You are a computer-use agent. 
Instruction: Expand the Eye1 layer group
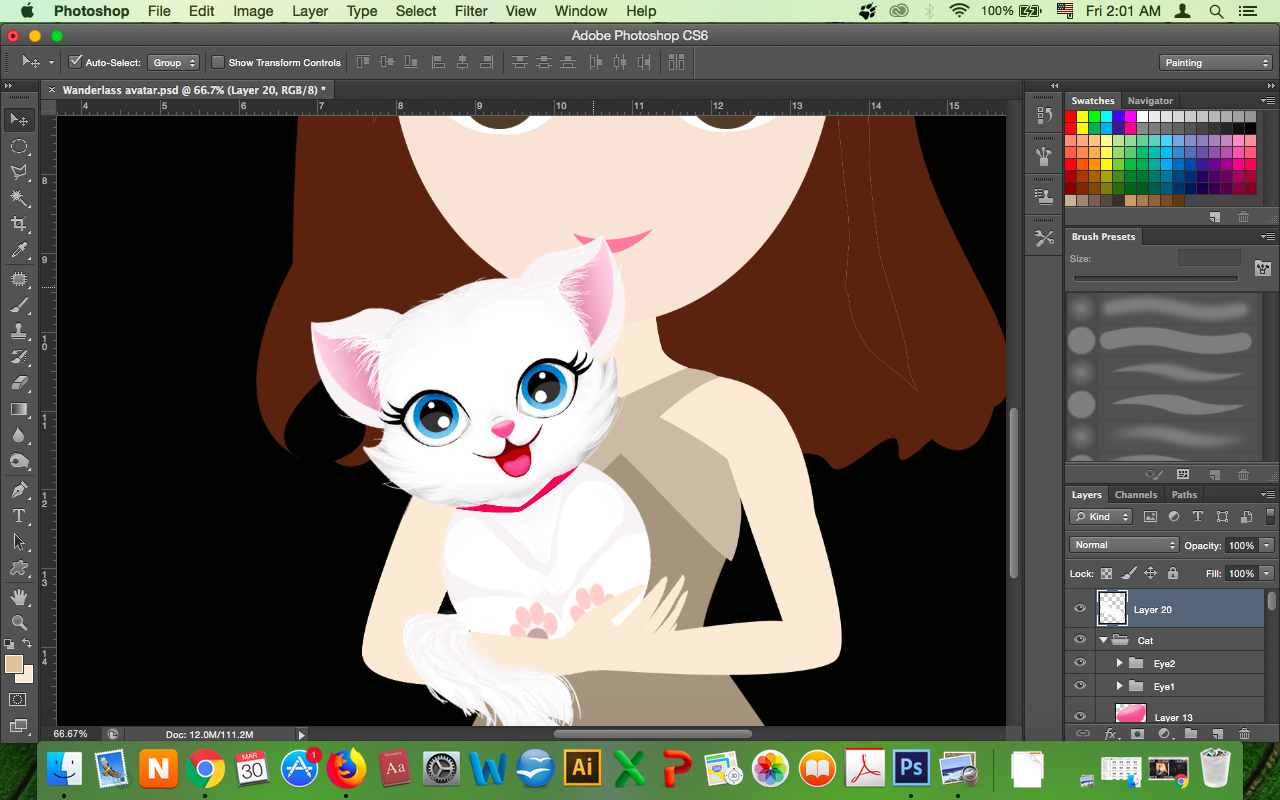point(1120,686)
